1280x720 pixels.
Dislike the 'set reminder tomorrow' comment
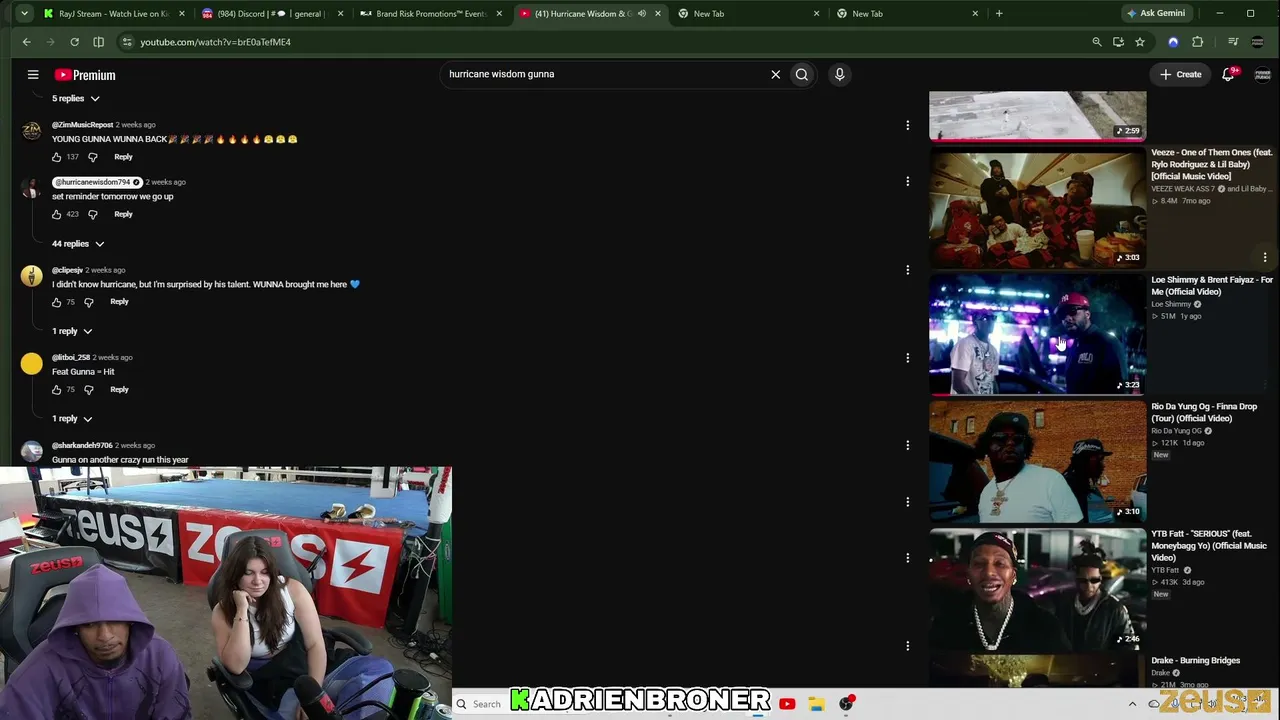point(93,214)
